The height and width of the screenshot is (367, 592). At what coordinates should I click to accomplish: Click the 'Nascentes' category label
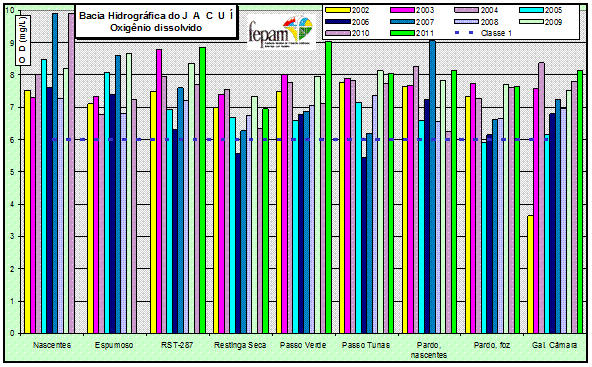pos(52,345)
